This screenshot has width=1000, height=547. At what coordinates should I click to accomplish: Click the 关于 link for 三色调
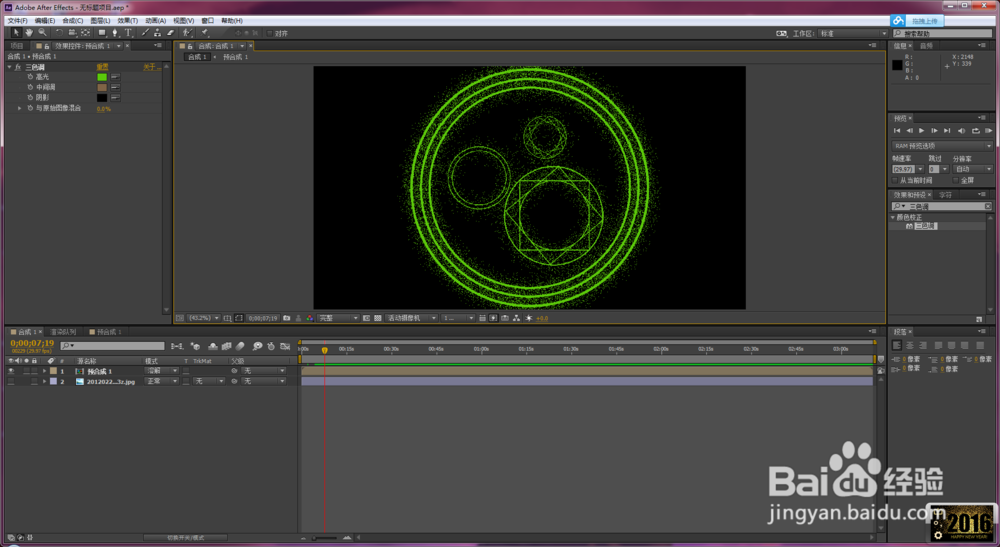(150, 67)
